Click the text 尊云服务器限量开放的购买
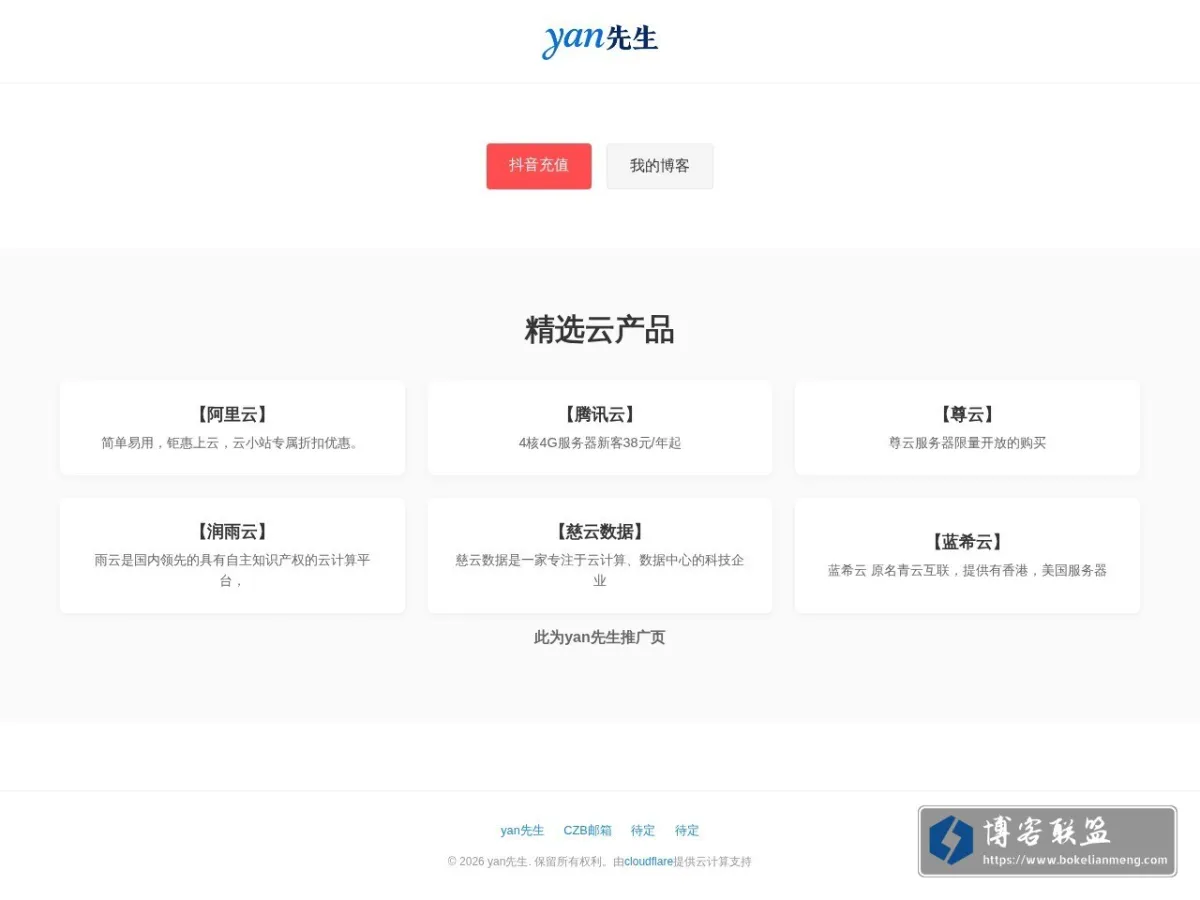 click(967, 443)
